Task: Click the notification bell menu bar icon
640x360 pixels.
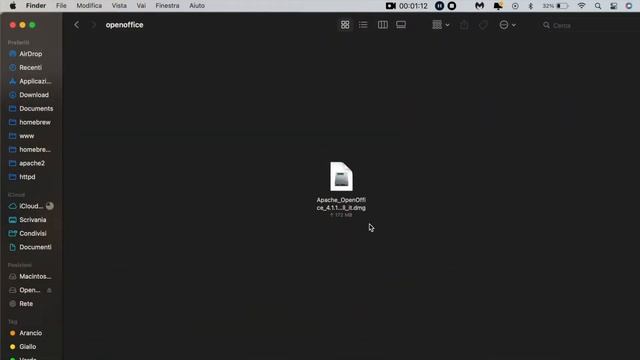Action: point(498,6)
